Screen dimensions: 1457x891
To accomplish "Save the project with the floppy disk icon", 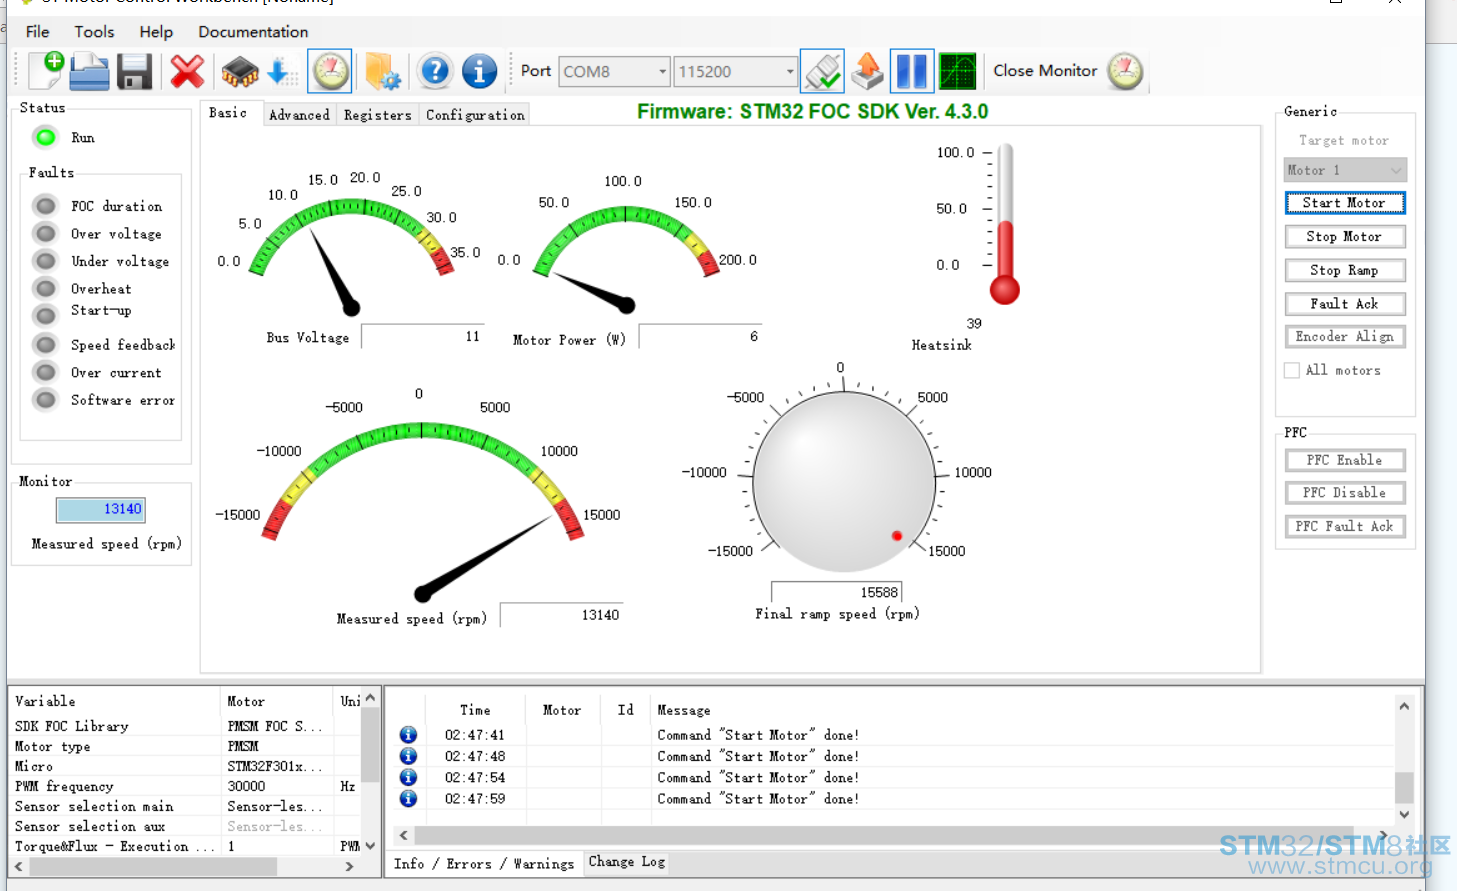I will point(134,71).
